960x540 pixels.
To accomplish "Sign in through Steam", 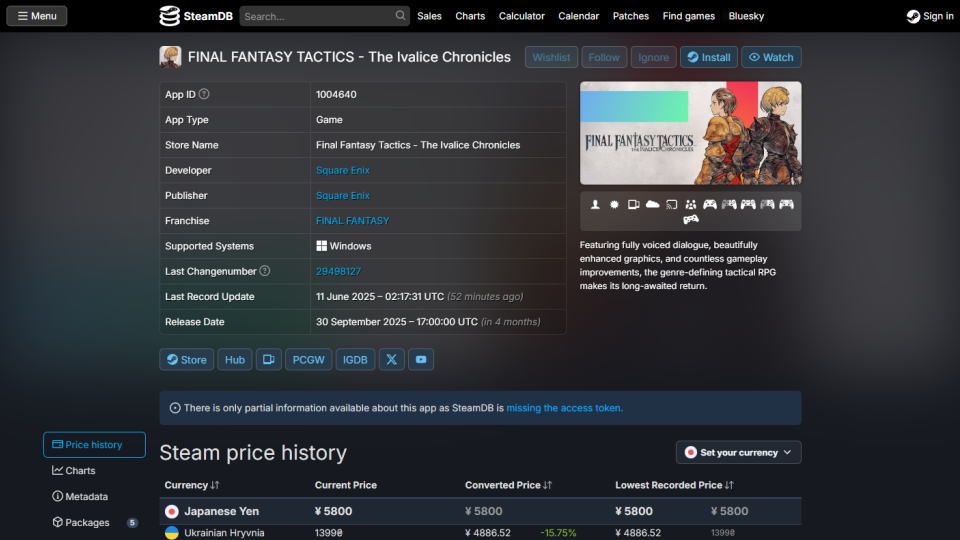I will 930,16.
